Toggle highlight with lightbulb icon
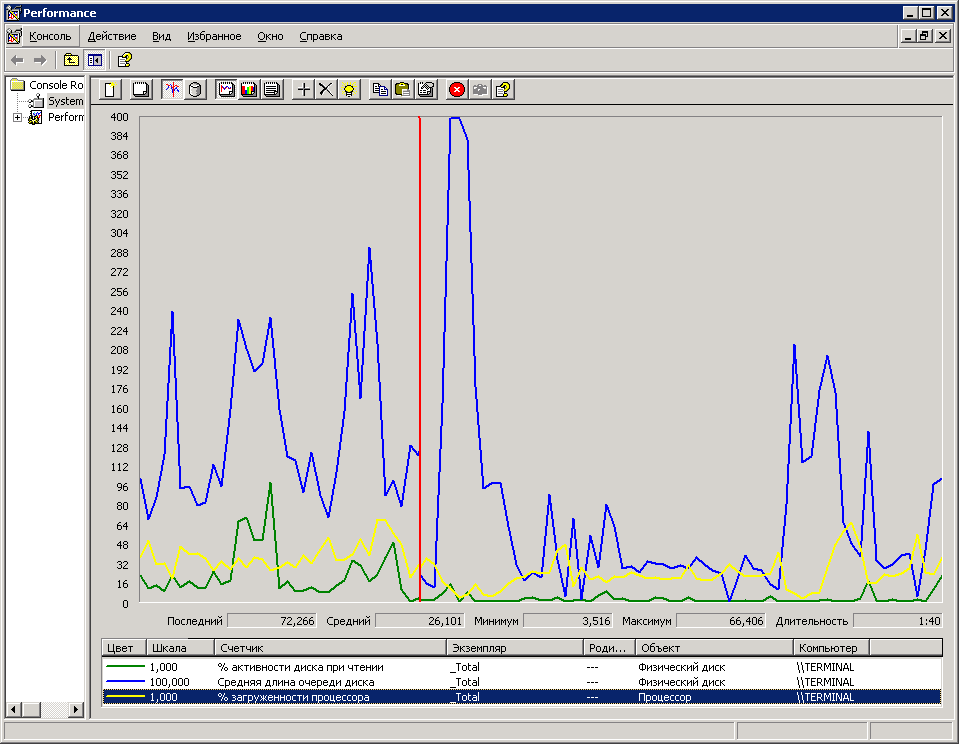 click(x=348, y=89)
